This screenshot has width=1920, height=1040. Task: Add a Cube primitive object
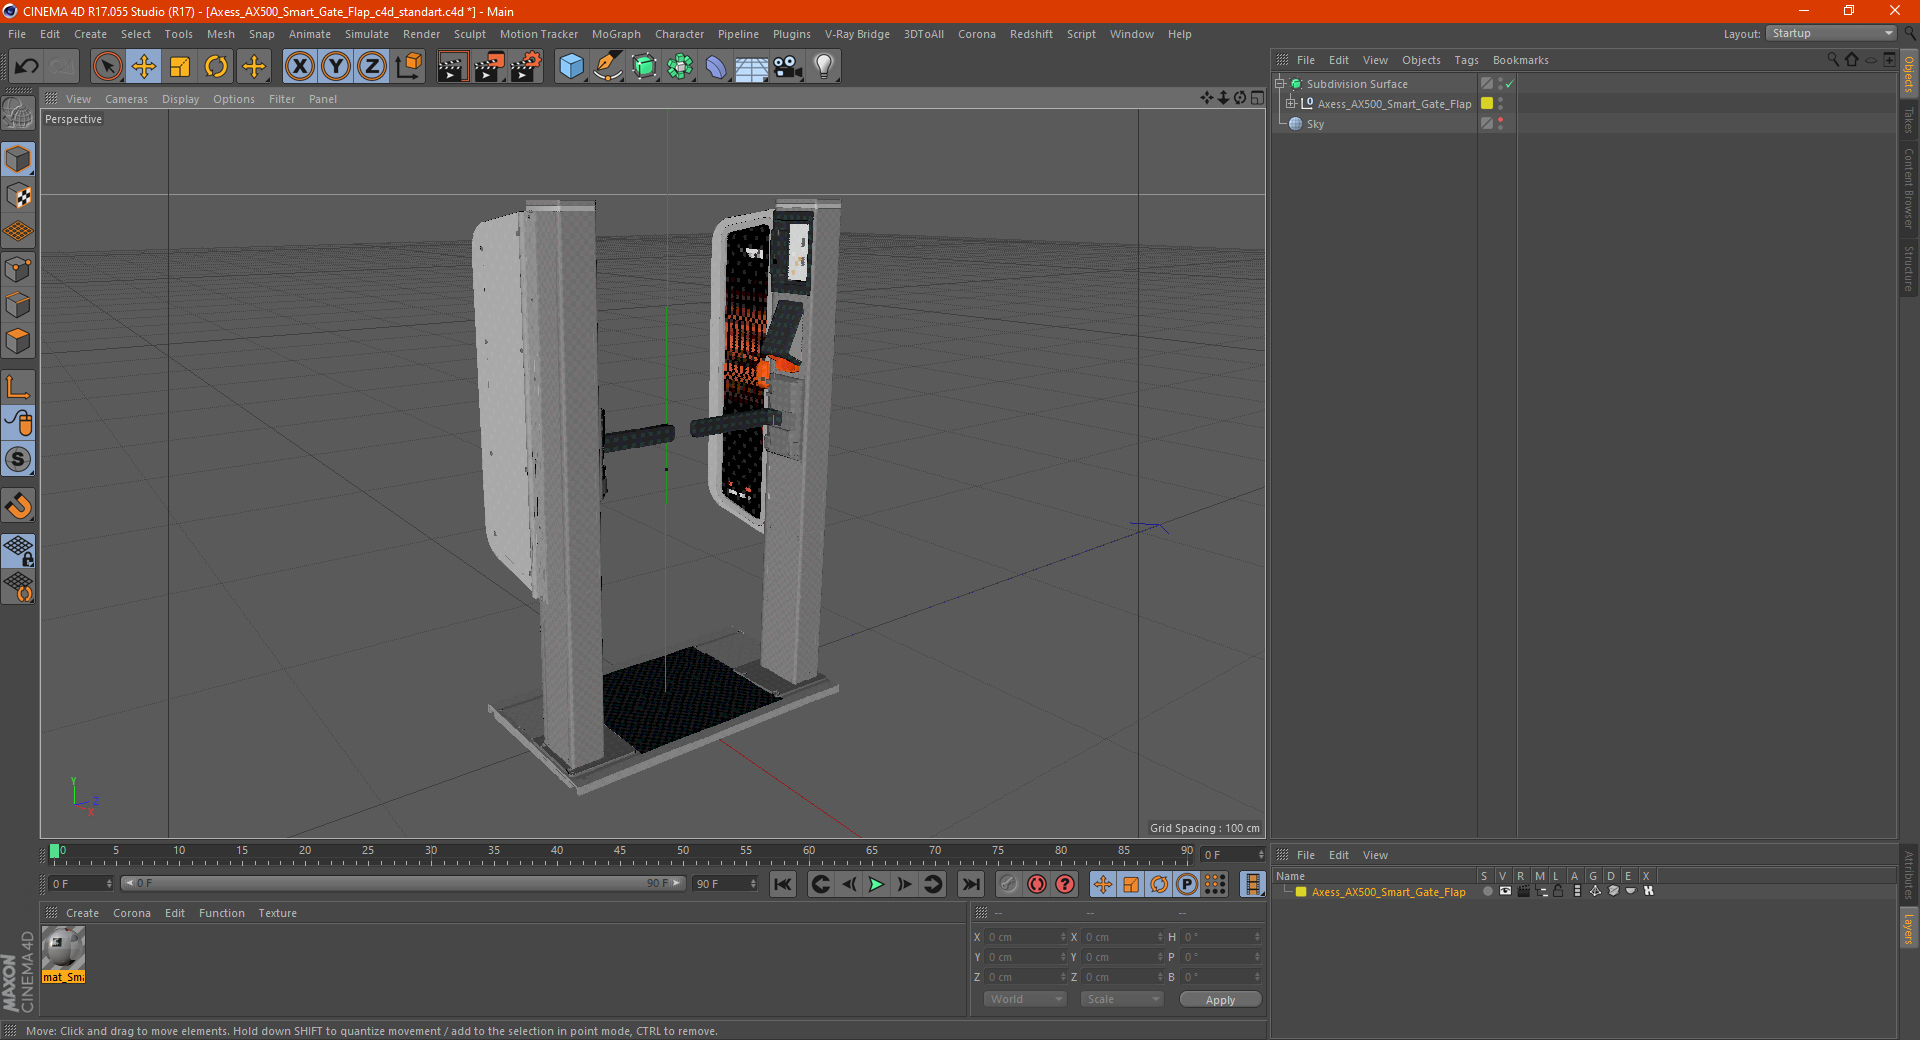(x=571, y=67)
